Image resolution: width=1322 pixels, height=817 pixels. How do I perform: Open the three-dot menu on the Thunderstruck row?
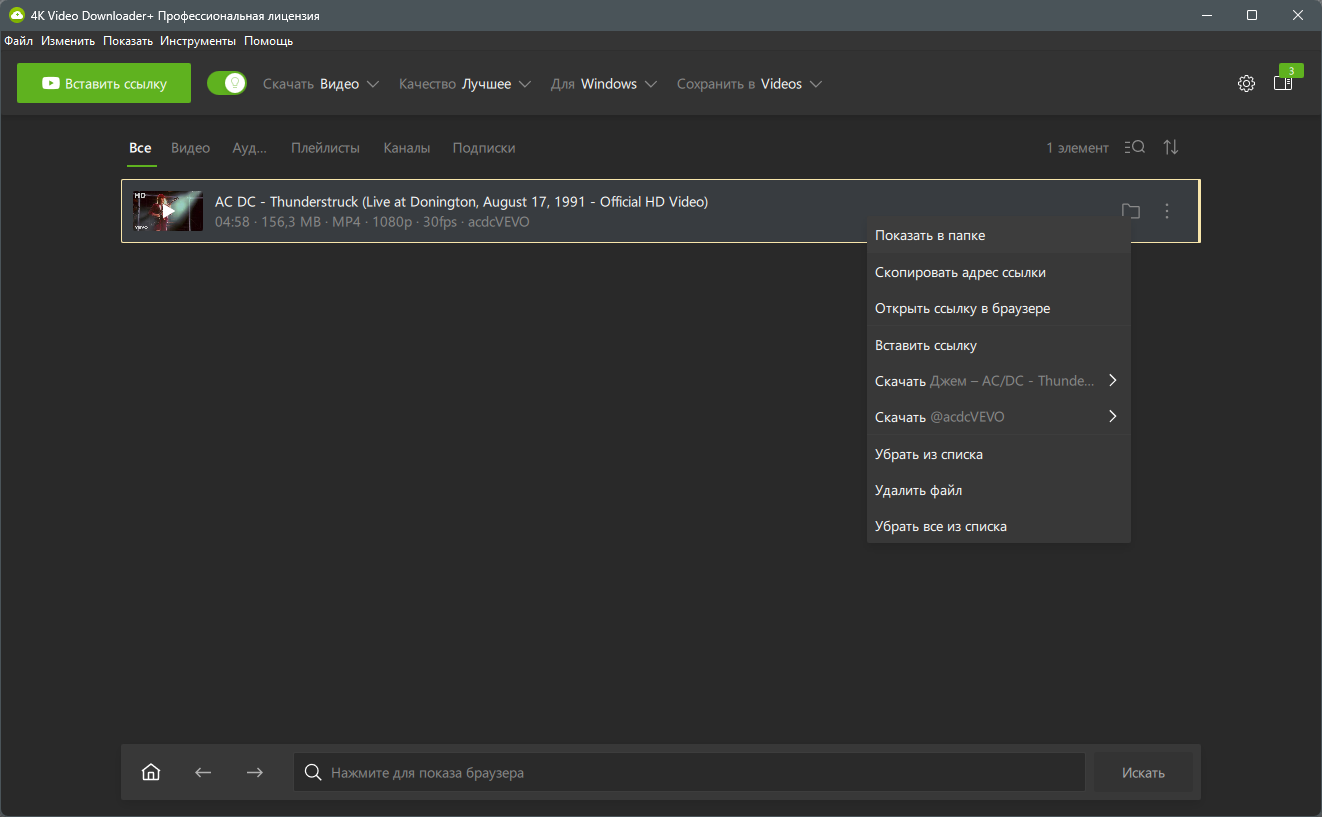(x=1167, y=211)
